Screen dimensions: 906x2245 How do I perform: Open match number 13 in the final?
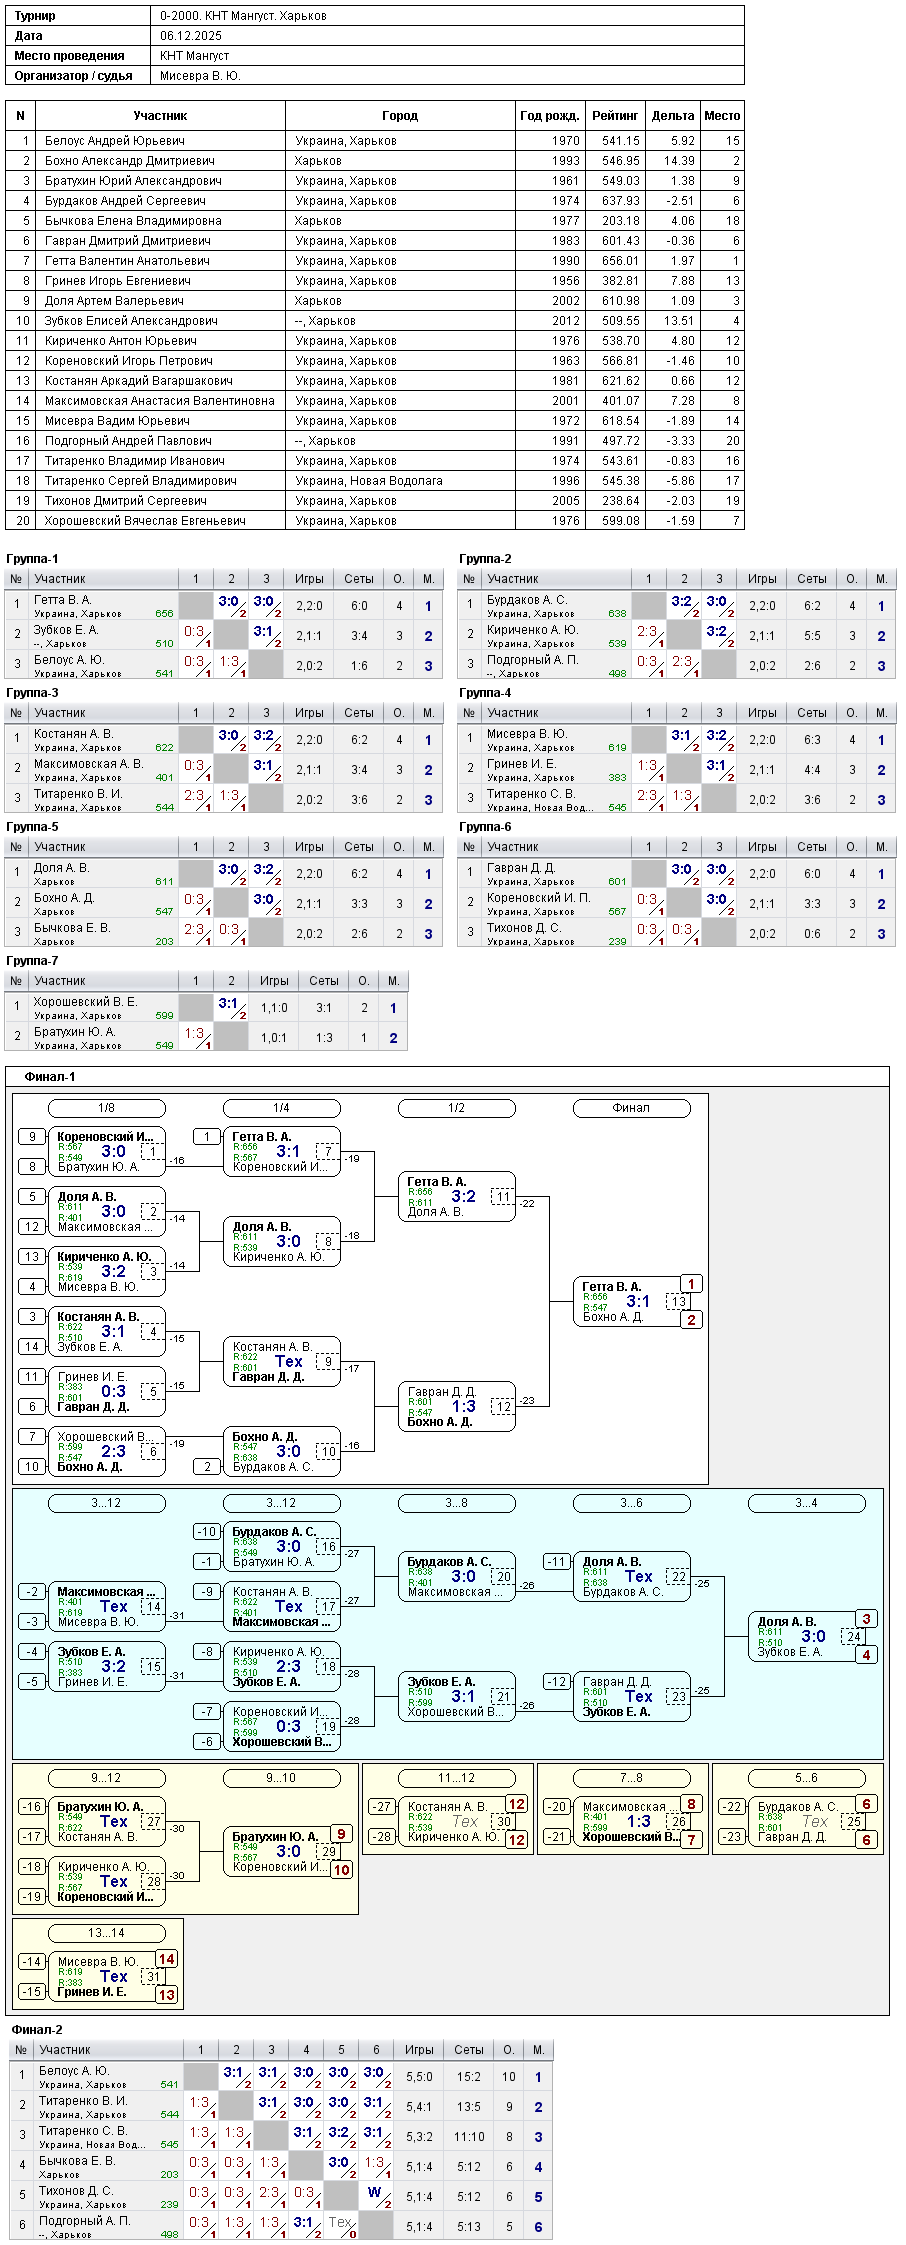(679, 1302)
